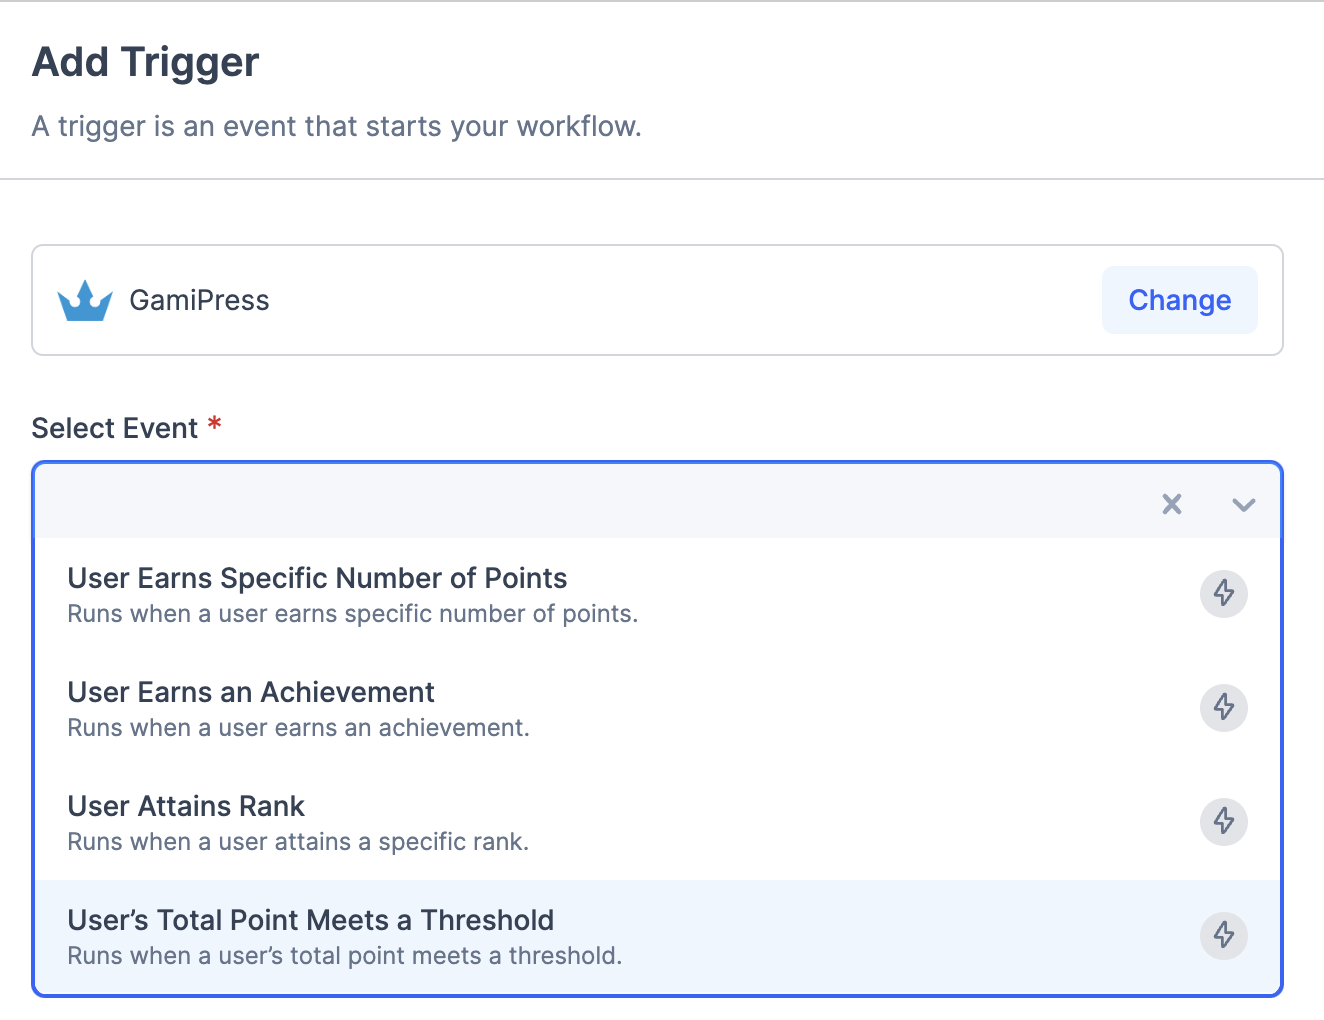Image resolution: width=1324 pixels, height=1020 pixels.
Task: Click the bolt icon beside User Attains Rank
Action: 1223,822
